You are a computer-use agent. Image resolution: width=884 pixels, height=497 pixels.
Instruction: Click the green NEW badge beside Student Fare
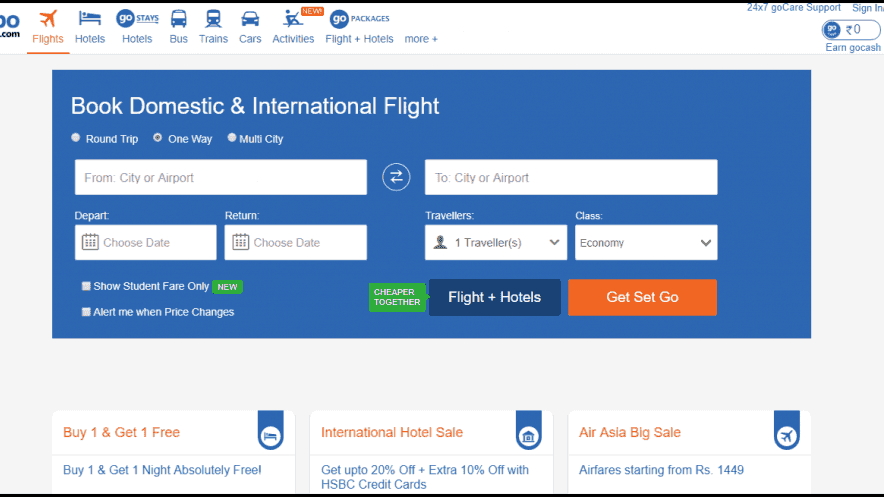point(227,287)
